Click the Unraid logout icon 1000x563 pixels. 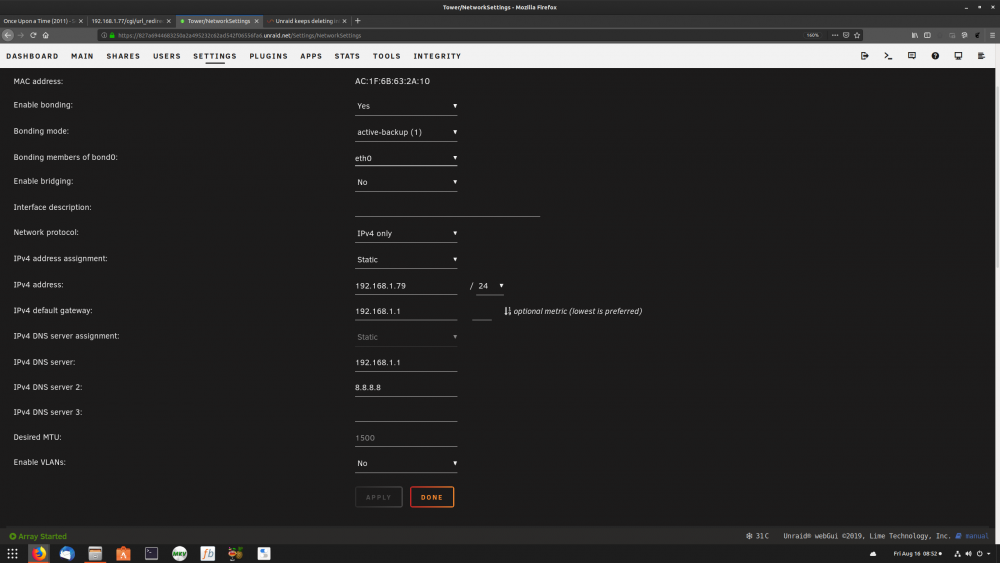[x=864, y=56]
